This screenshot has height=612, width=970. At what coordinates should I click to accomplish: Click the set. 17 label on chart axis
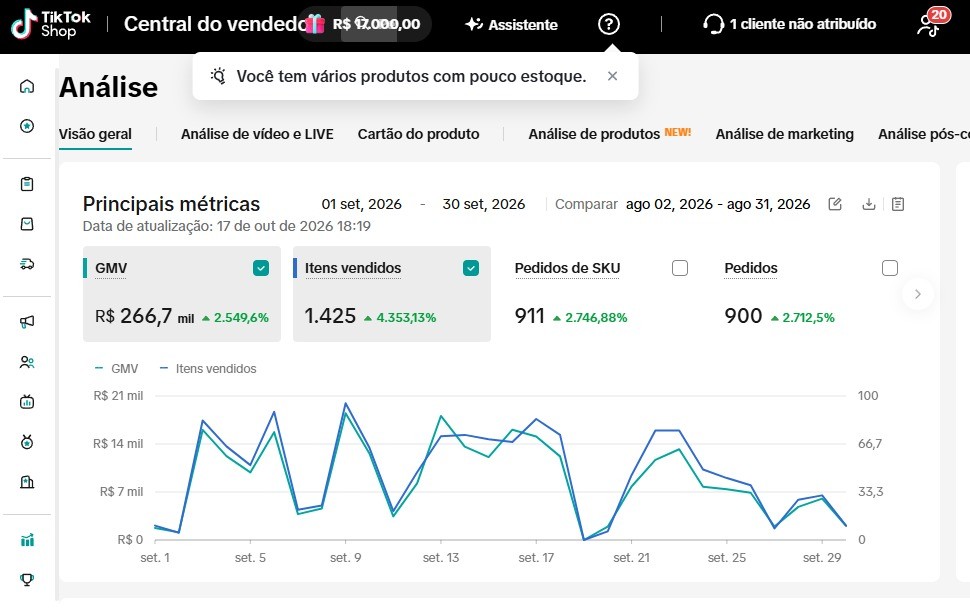click(536, 558)
